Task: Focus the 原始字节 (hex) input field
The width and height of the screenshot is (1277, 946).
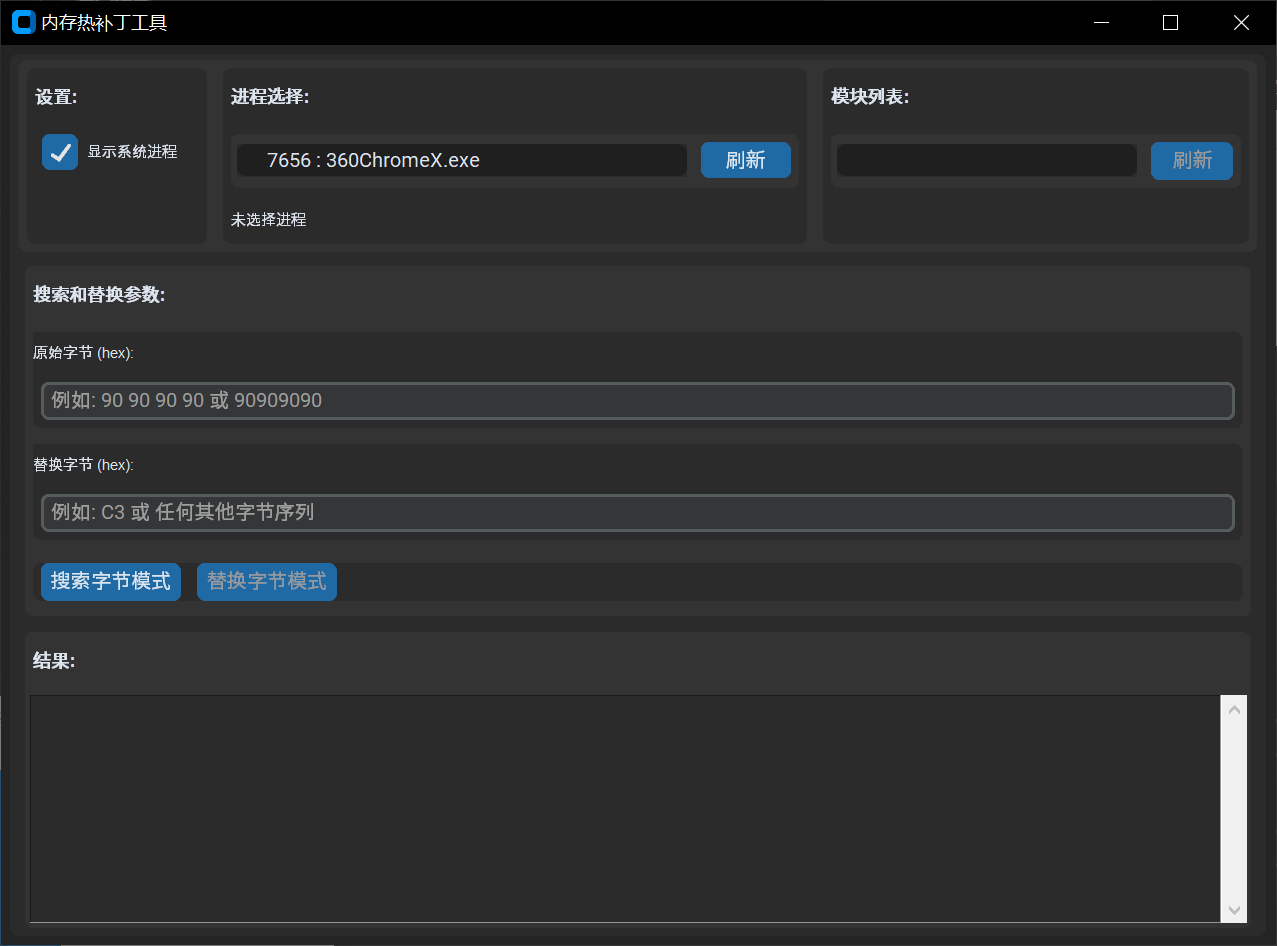Action: tap(637, 401)
